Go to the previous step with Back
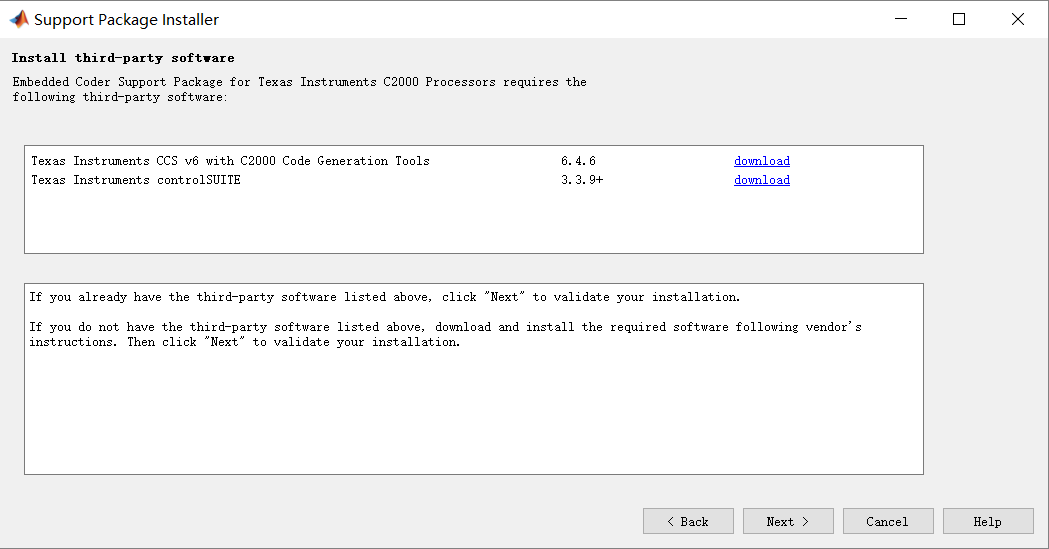Screen dimensions: 1049x549 [x=688, y=521]
